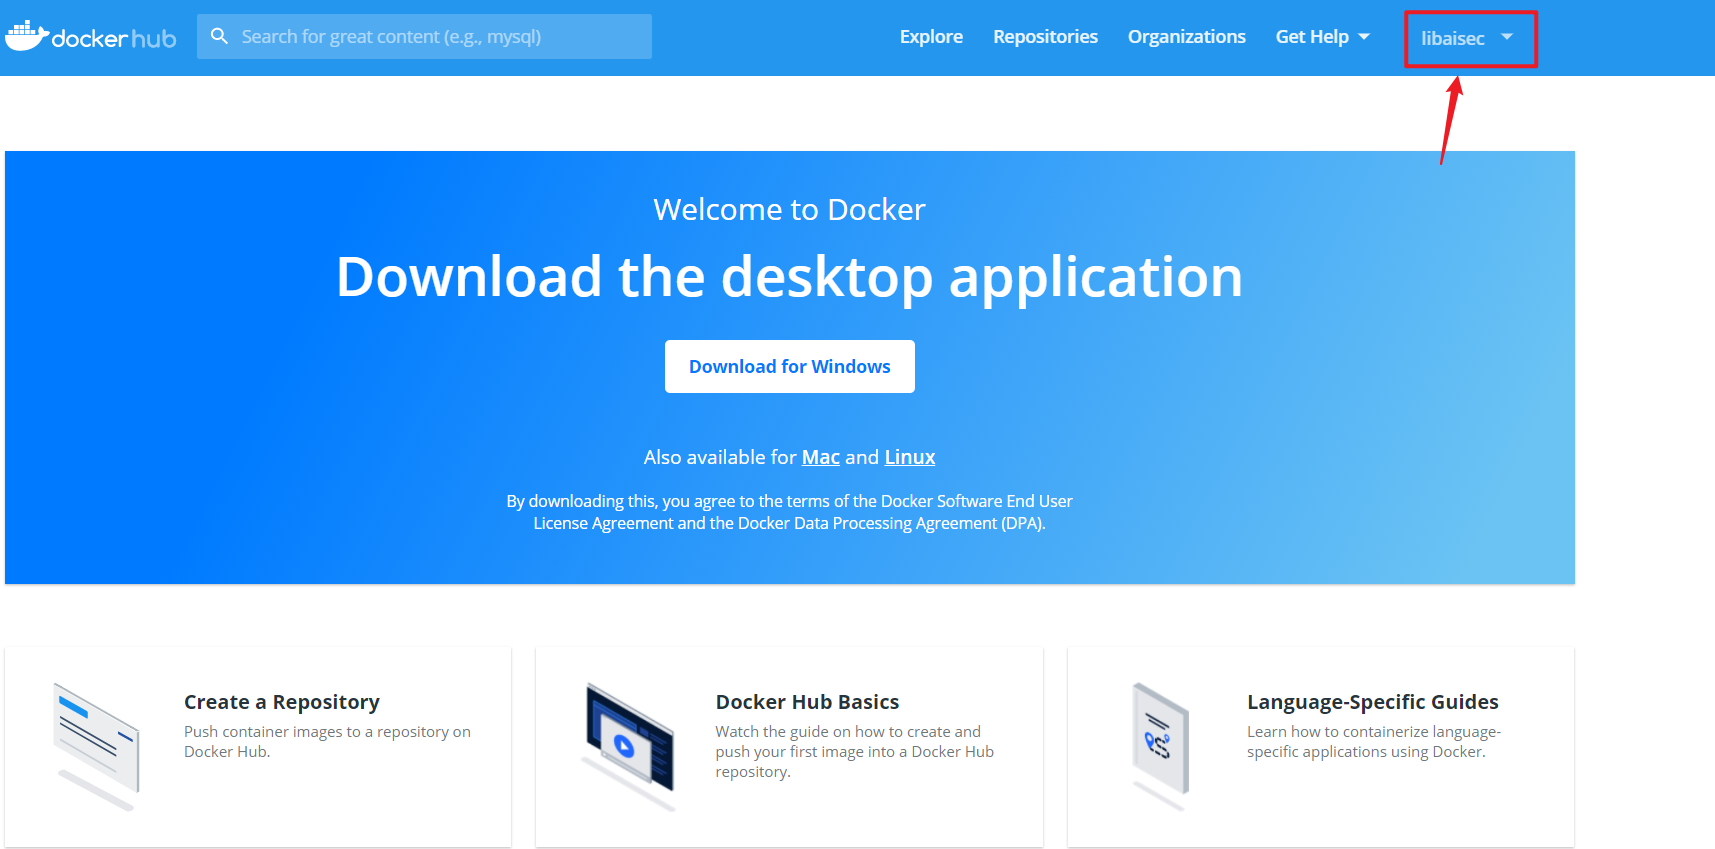Click the search magnifier icon
This screenshot has width=1715, height=849.
[220, 36]
